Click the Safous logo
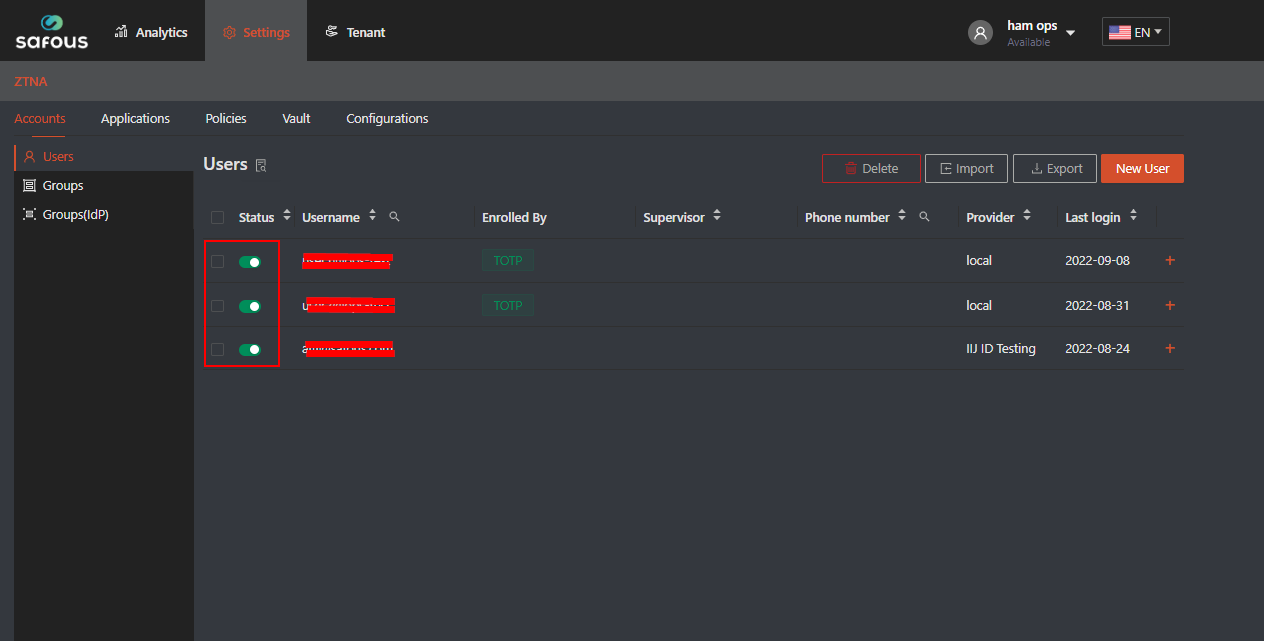The image size is (1264, 641). [51, 31]
